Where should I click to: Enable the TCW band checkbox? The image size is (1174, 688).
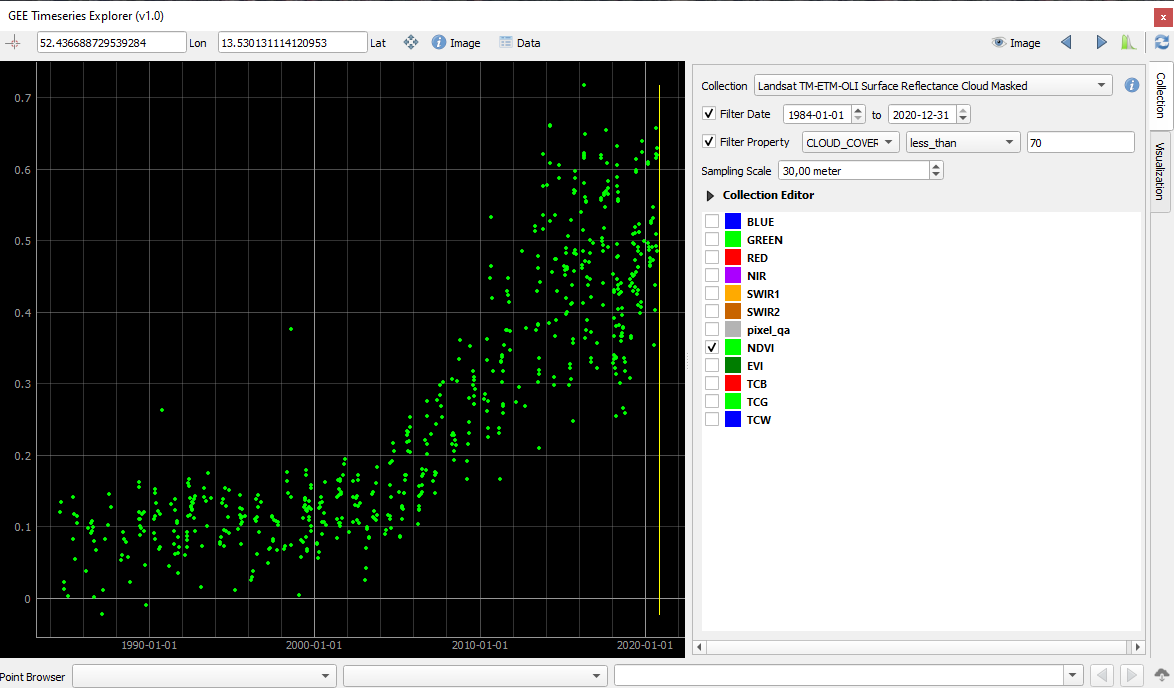pos(712,419)
